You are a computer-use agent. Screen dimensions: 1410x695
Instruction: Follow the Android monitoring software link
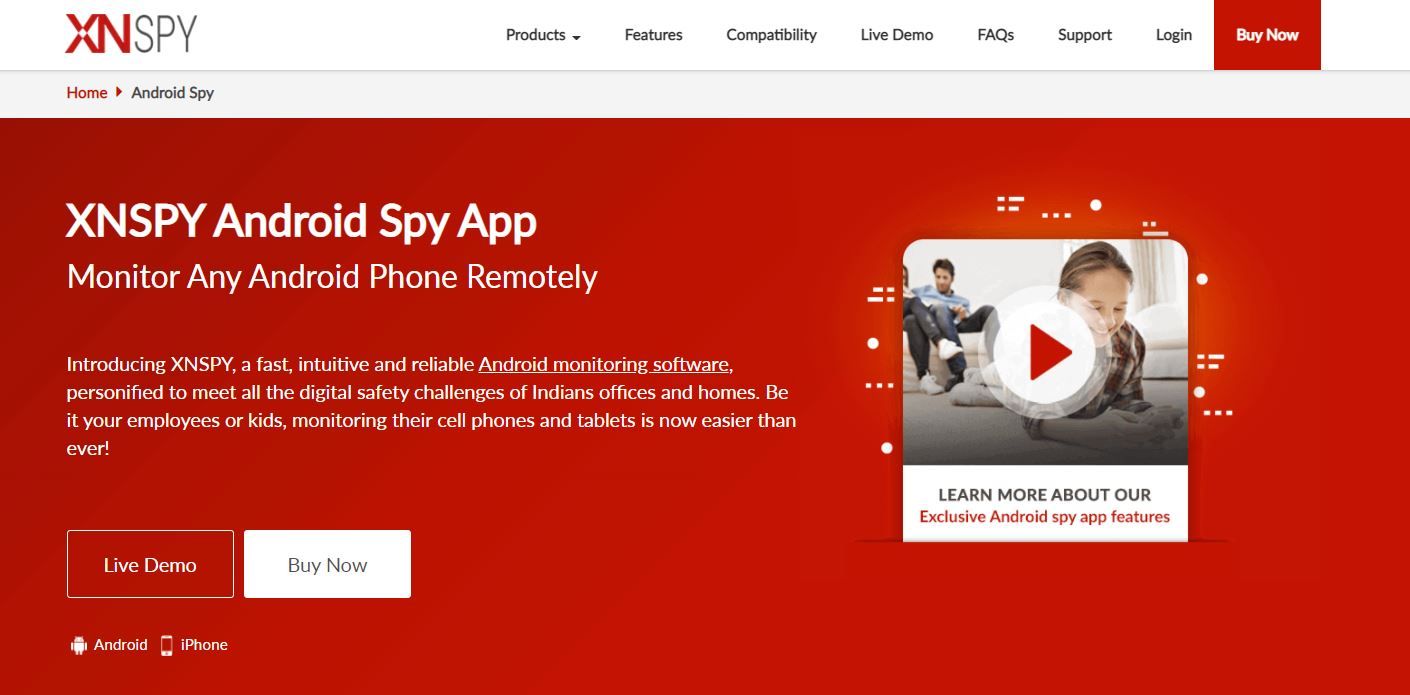(x=604, y=364)
